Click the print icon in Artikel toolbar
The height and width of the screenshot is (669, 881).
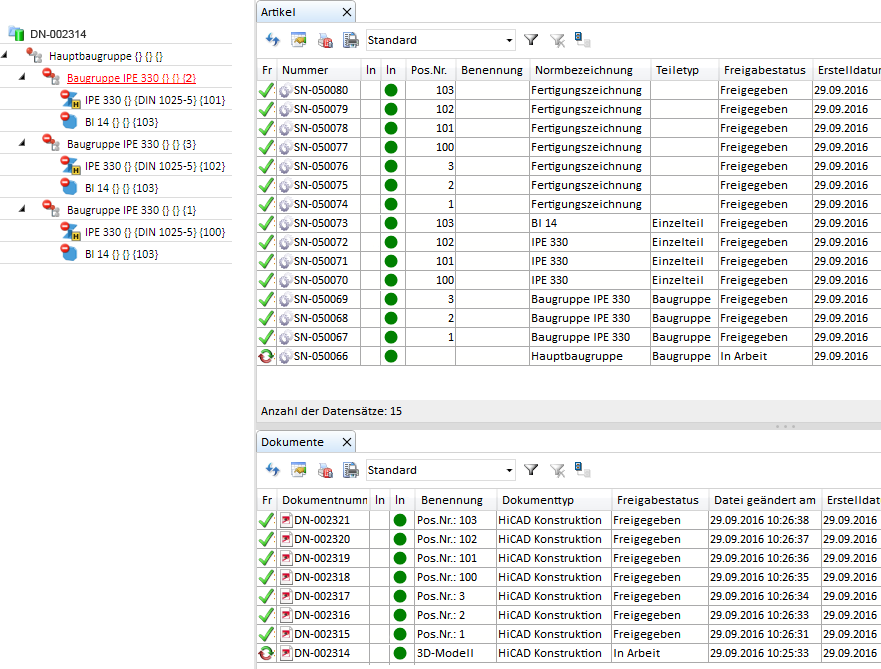351,40
